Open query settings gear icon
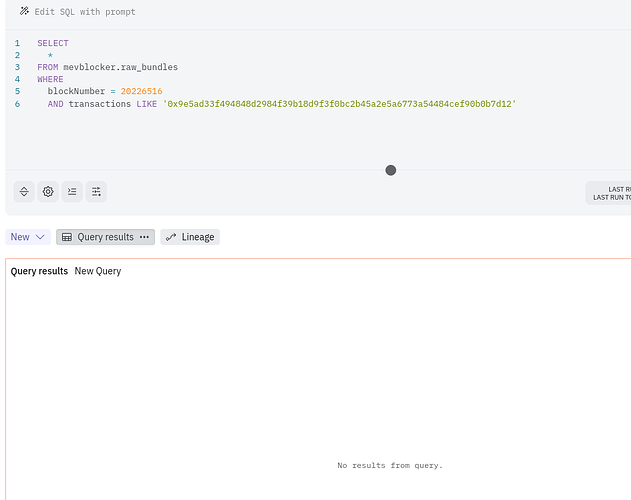Image resolution: width=631 pixels, height=500 pixels. pyautogui.click(x=48, y=191)
